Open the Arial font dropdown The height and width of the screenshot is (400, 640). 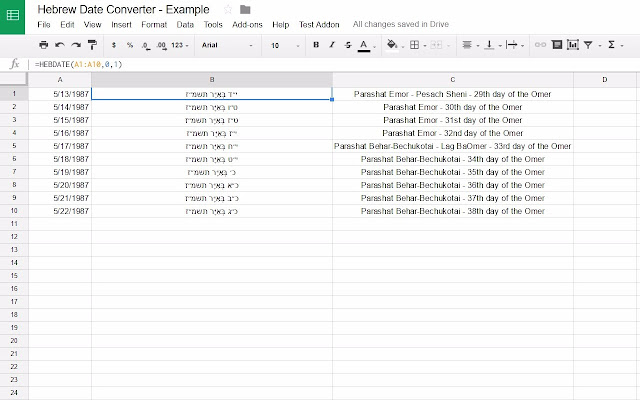click(x=227, y=45)
